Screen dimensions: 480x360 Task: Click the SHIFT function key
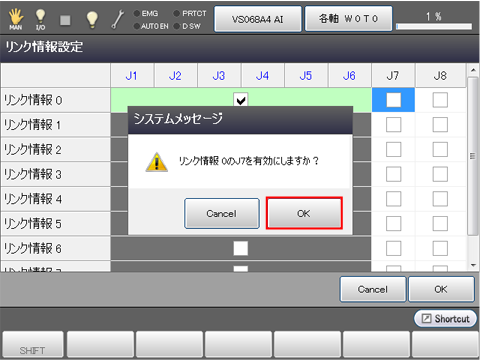pos(32,345)
